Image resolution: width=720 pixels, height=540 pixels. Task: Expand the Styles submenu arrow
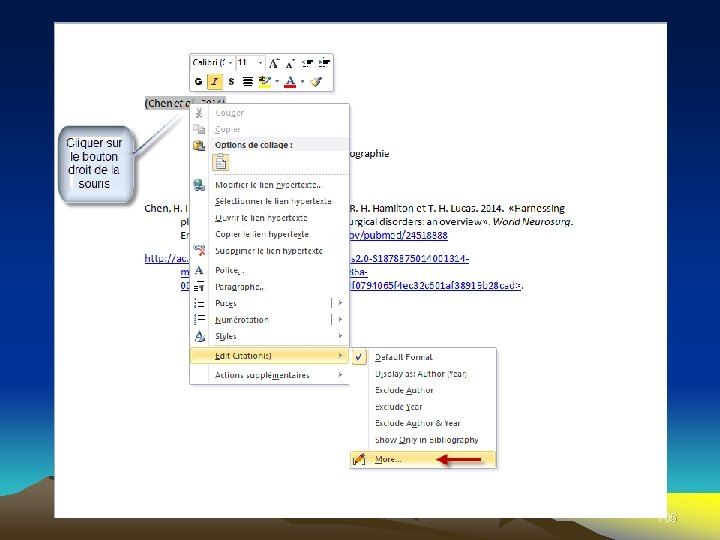(340, 336)
